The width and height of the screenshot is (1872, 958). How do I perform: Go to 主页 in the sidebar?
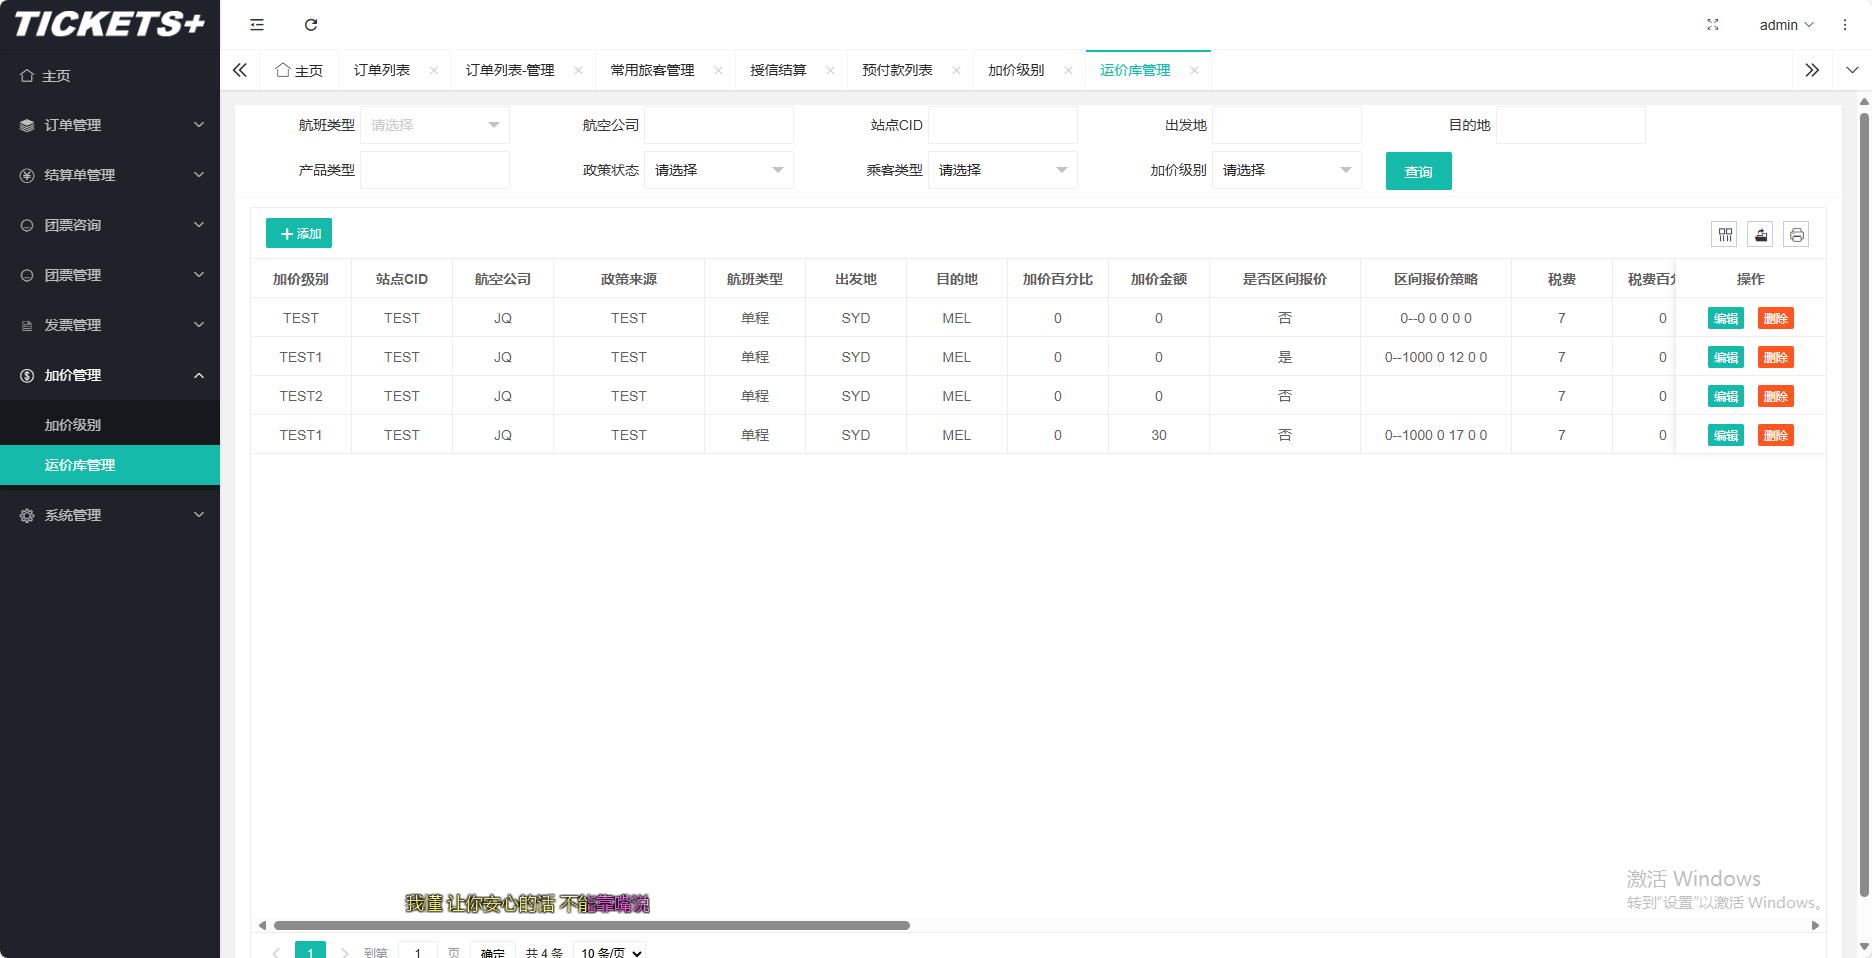click(110, 76)
